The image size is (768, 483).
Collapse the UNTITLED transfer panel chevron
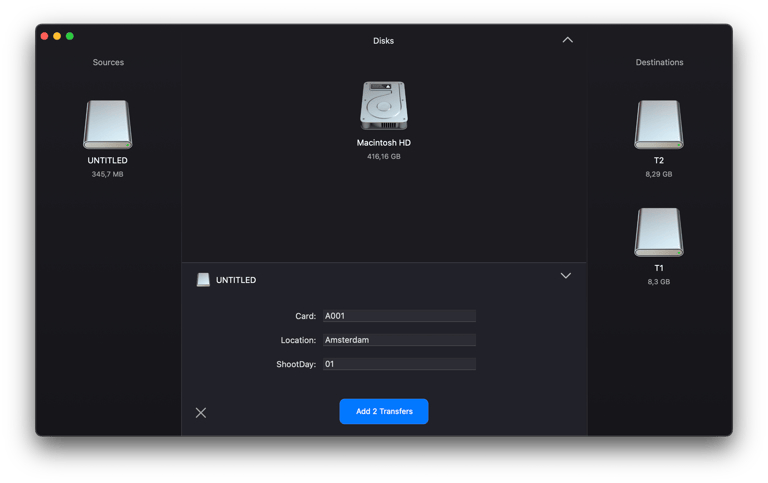click(x=565, y=276)
